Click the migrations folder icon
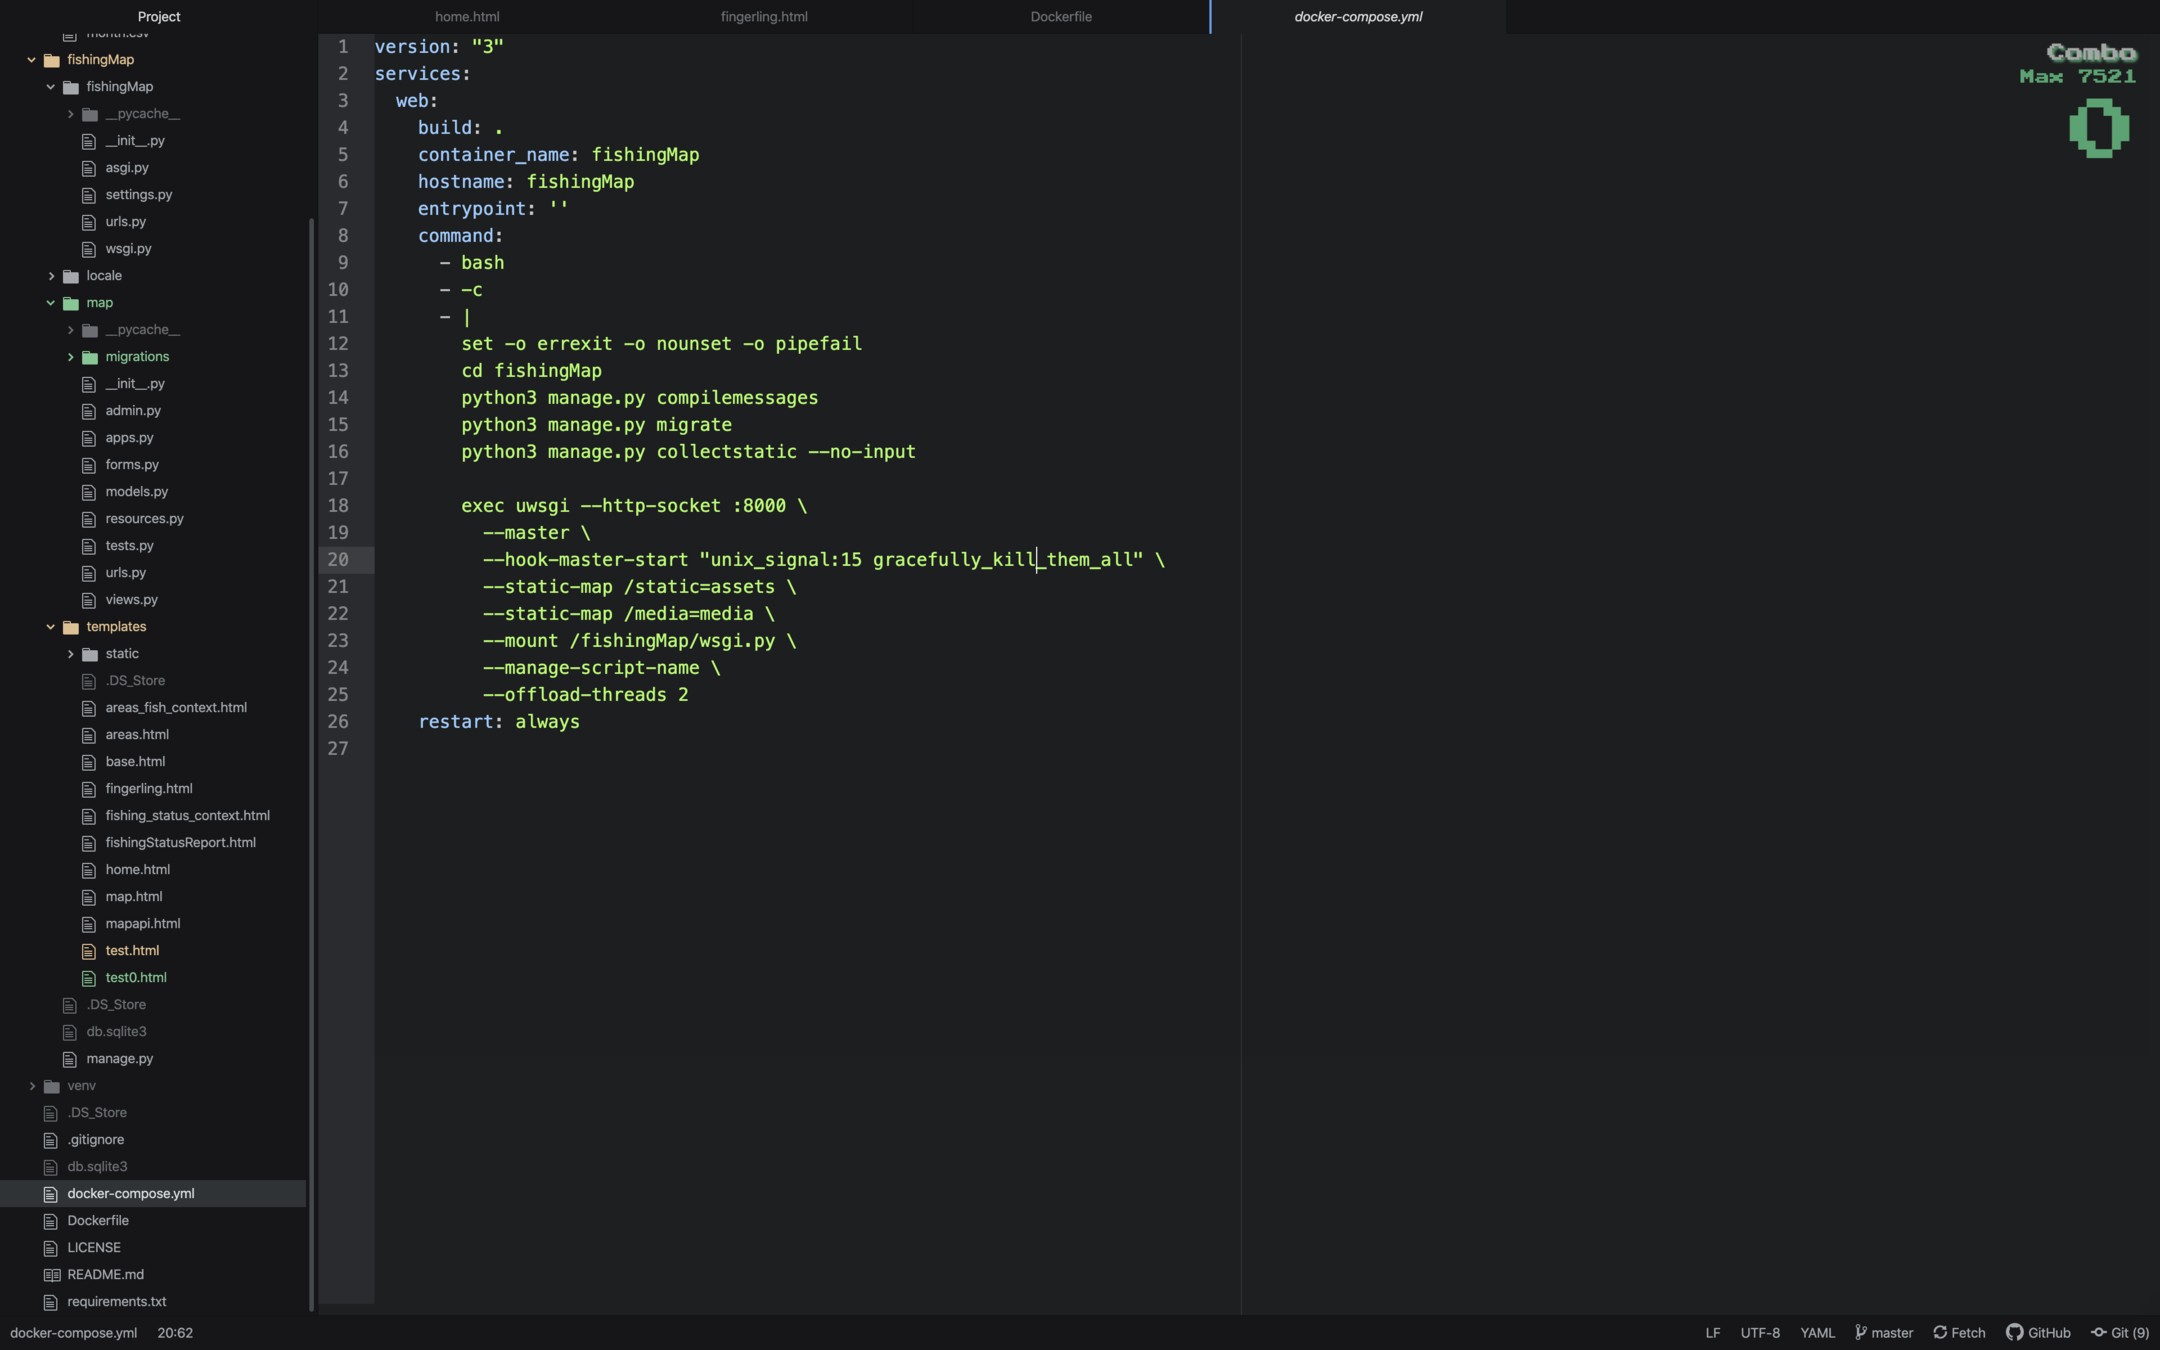Image resolution: width=2160 pixels, height=1350 pixels. point(90,357)
